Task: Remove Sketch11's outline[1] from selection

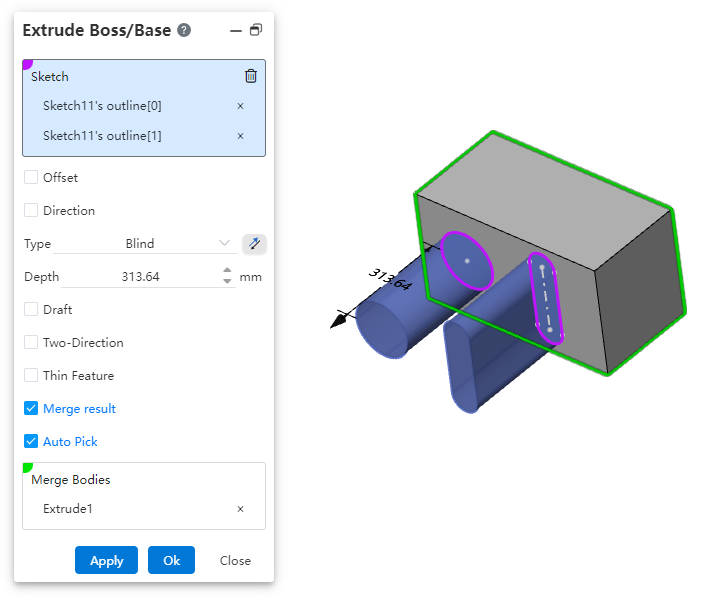Action: pos(240,136)
